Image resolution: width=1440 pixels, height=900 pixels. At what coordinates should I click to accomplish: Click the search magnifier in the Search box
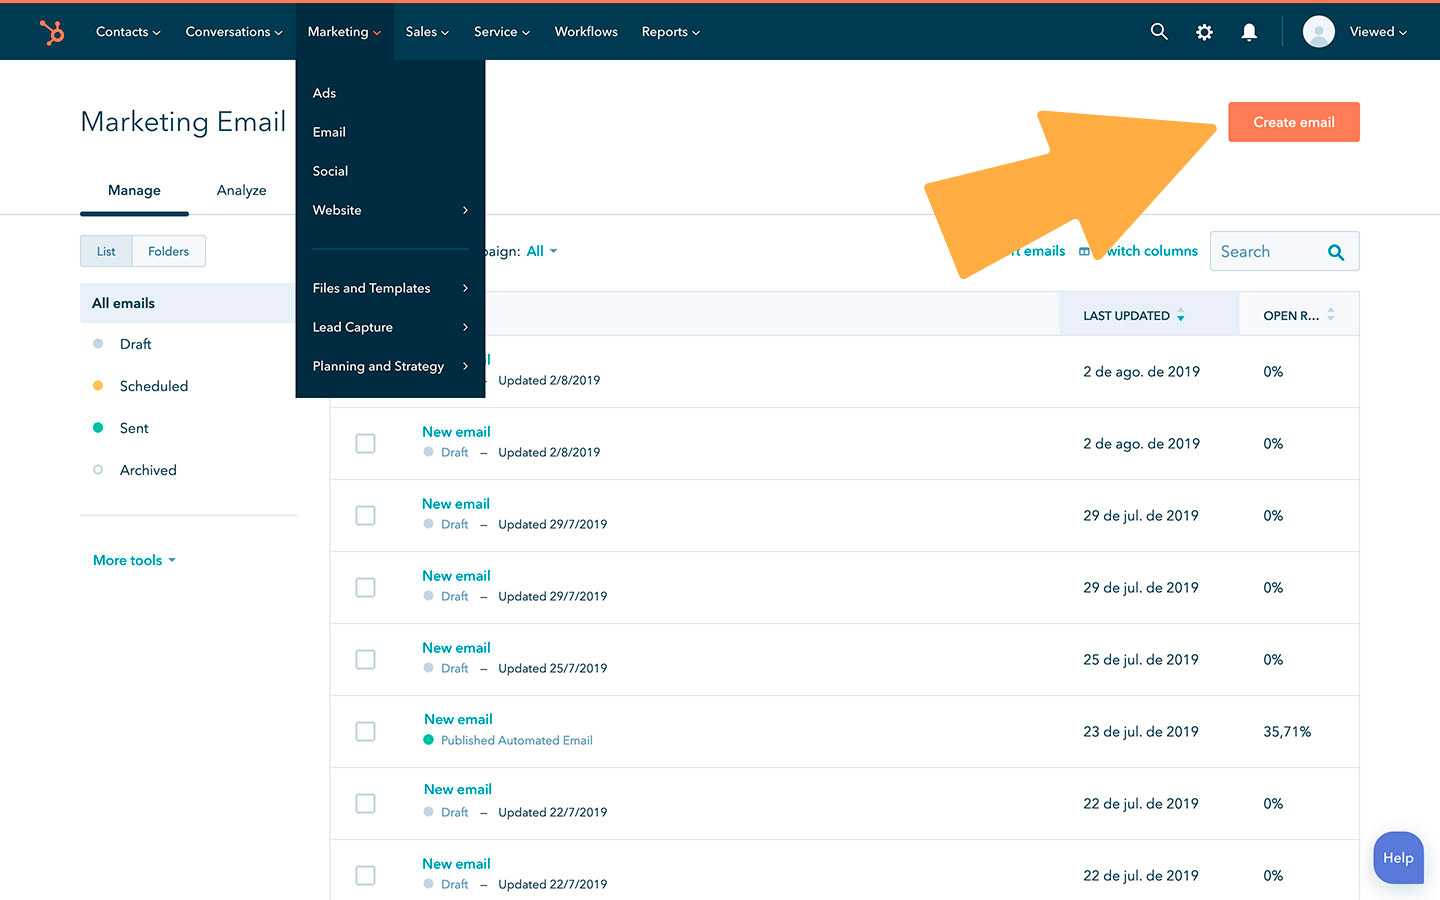click(1336, 252)
